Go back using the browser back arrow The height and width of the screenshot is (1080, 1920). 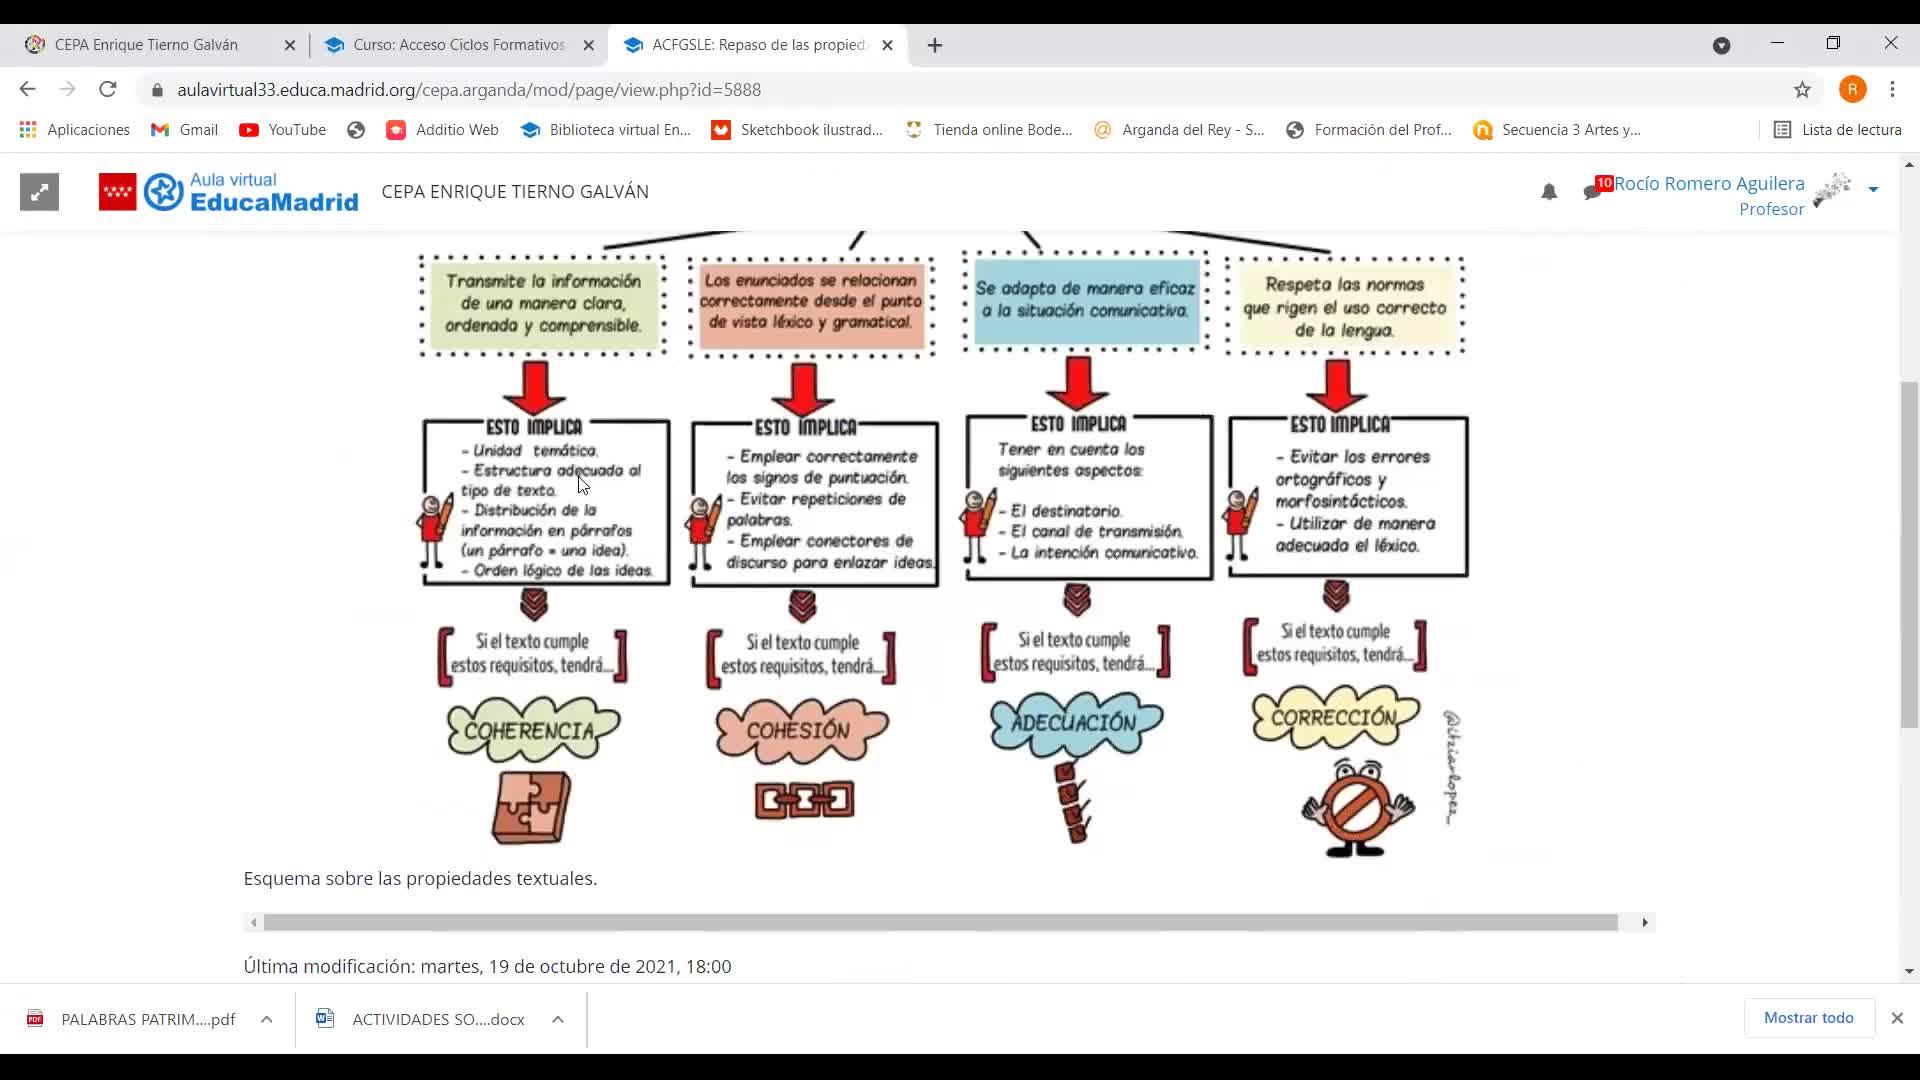click(27, 90)
